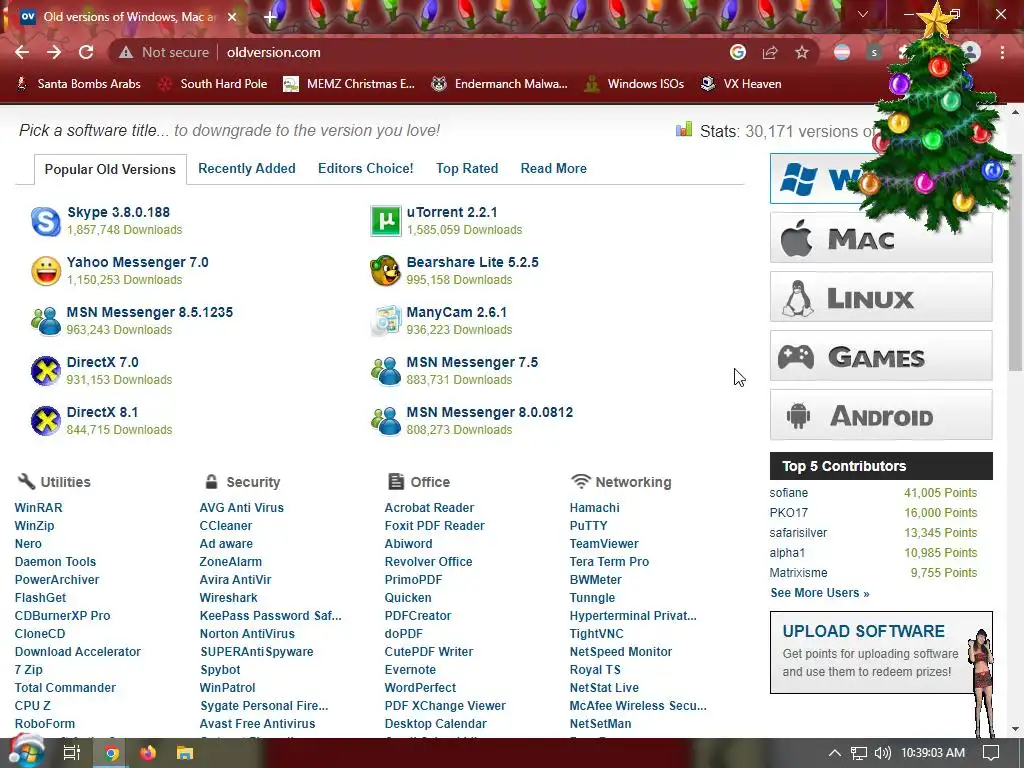Screen dimensions: 1024x768
Task: Open the Acrobat Reader office link
Action: [429, 507]
